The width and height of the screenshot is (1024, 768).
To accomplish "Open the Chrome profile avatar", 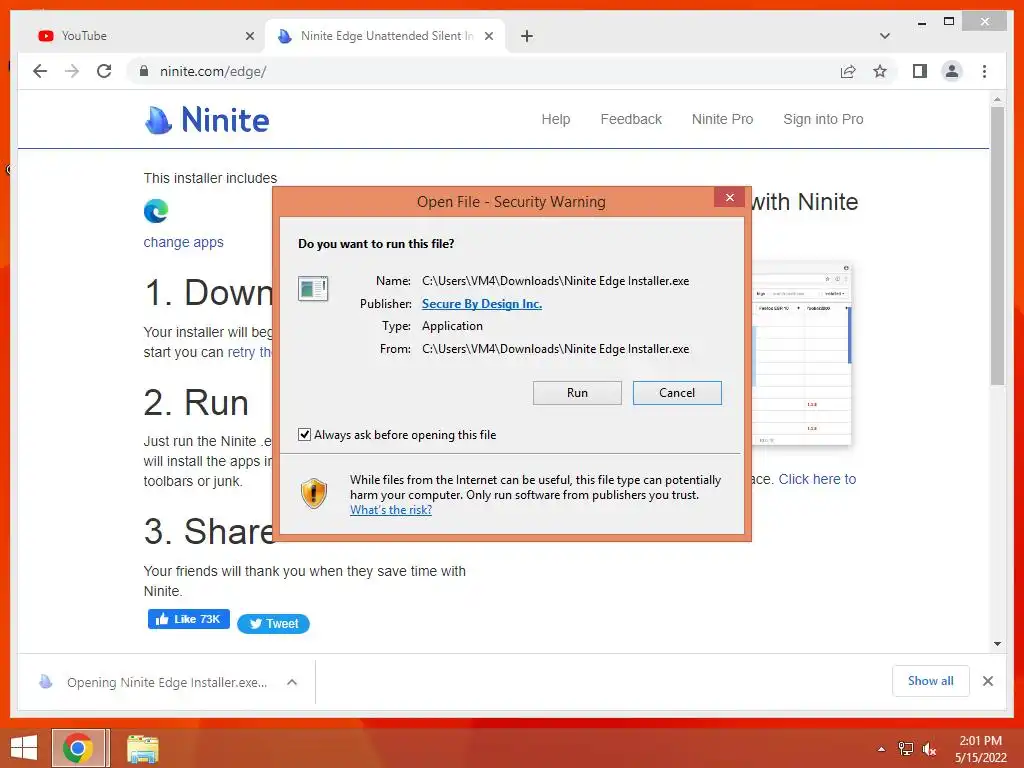I will [952, 71].
